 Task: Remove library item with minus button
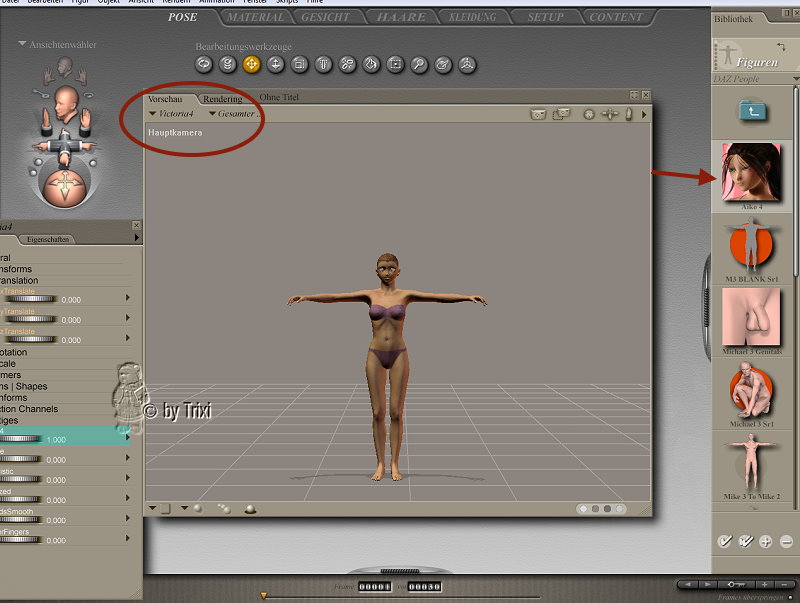coord(786,542)
